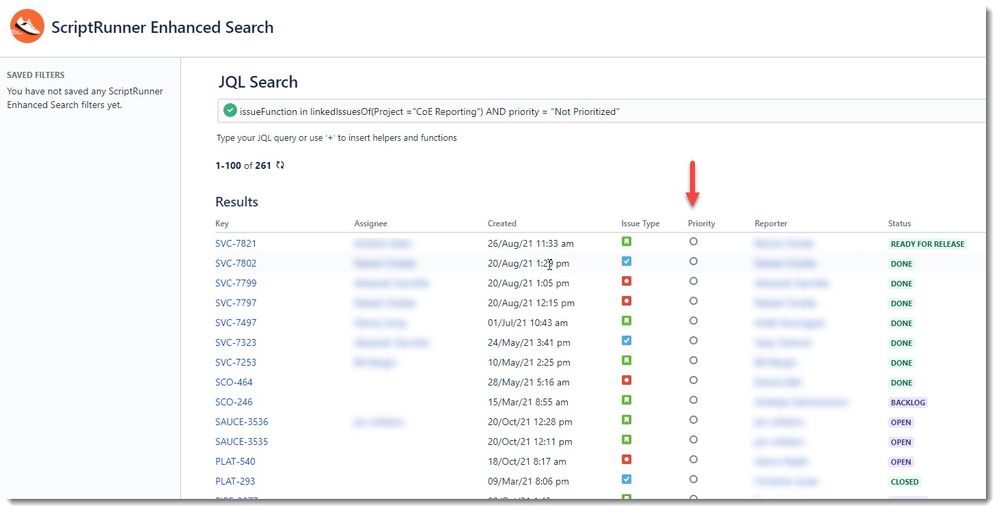This screenshot has height=512, width=999.
Task: Open issue SAUCE-3536
Action: pos(241,422)
